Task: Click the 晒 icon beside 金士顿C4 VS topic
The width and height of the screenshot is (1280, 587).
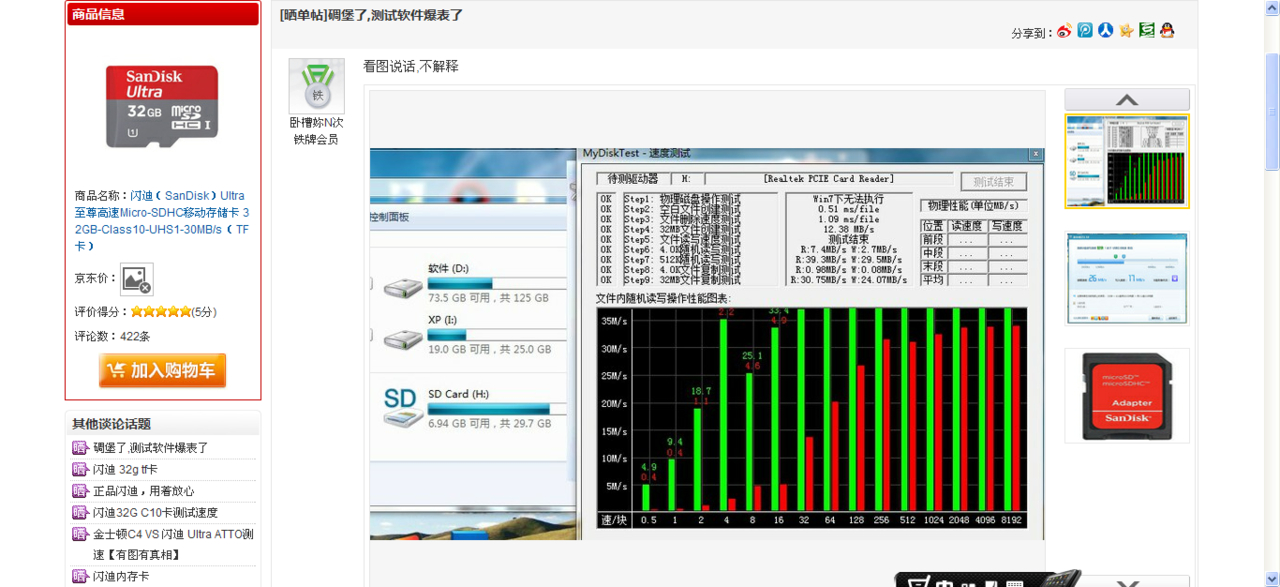Action: 80,534
